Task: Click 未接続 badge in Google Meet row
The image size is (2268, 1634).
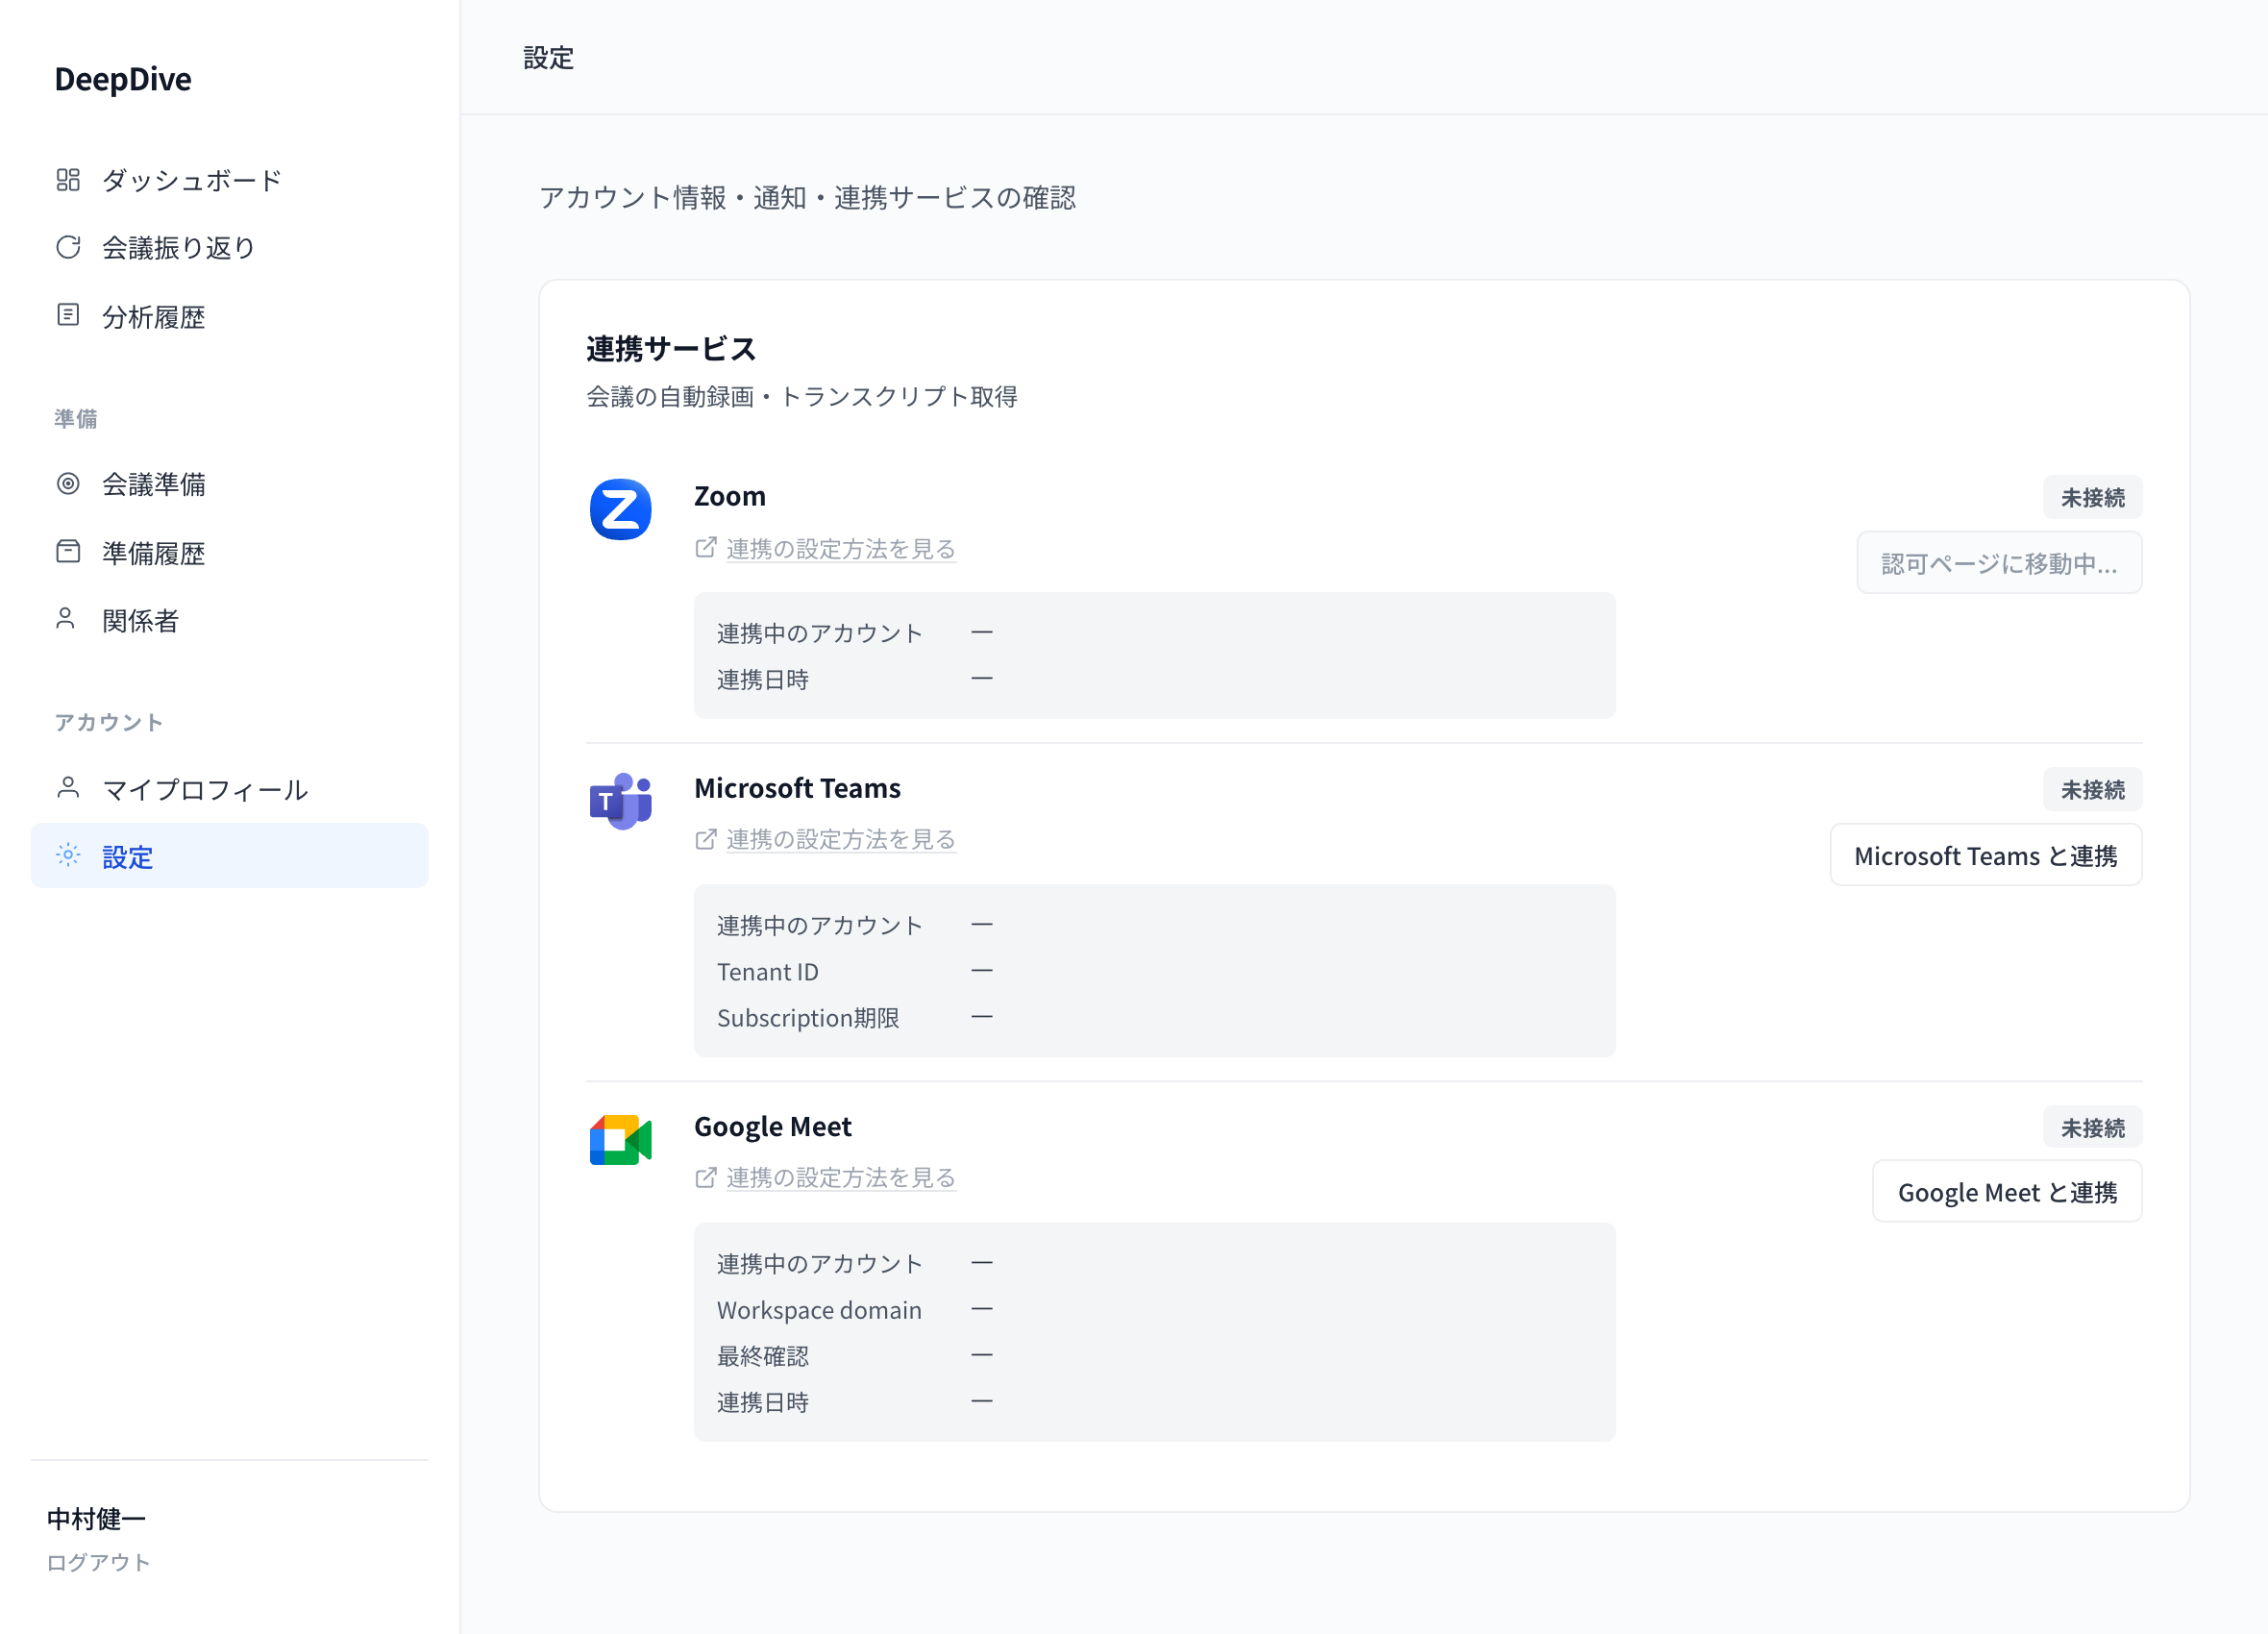Action: [x=2092, y=1127]
